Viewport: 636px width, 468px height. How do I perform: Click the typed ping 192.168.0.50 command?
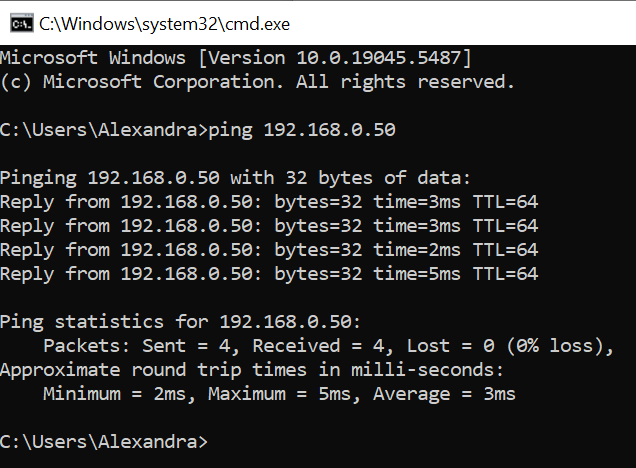[301, 130]
